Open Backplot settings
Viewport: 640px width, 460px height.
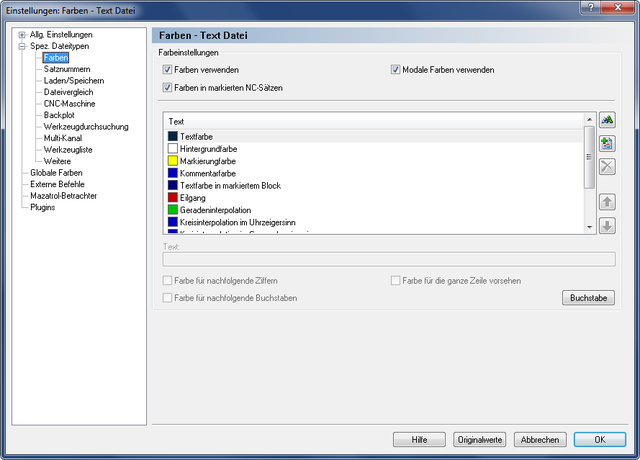click(x=59, y=115)
